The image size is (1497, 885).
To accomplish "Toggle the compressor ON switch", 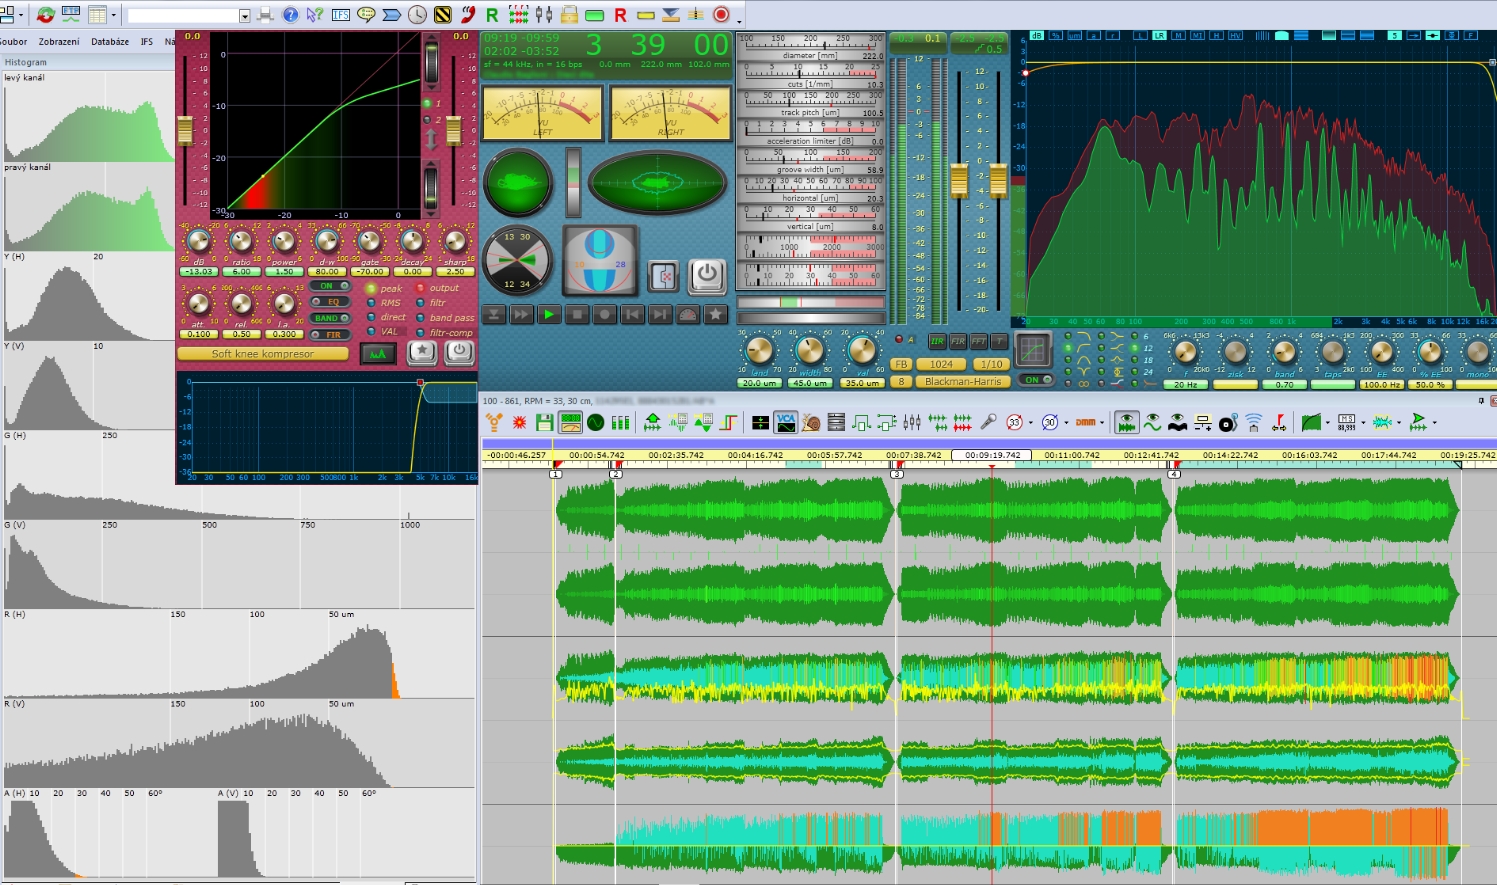I will pyautogui.click(x=330, y=286).
